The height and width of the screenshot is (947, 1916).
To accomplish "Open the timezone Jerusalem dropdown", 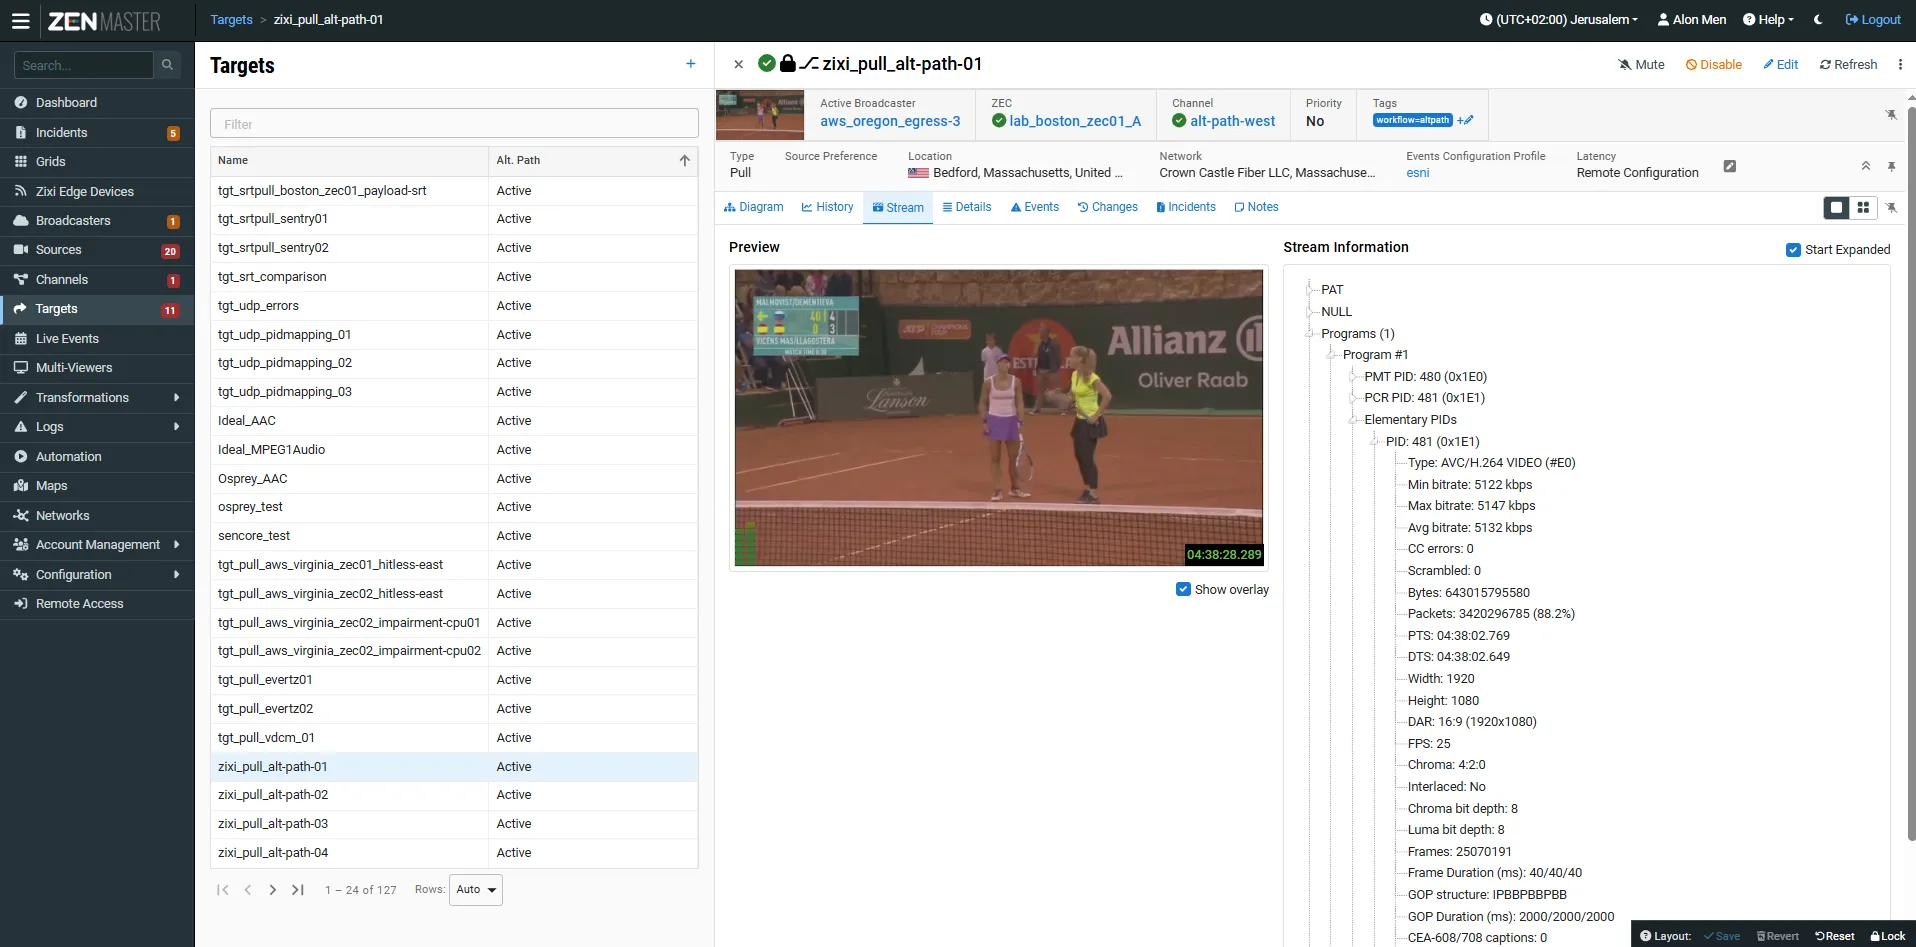I will point(1559,20).
